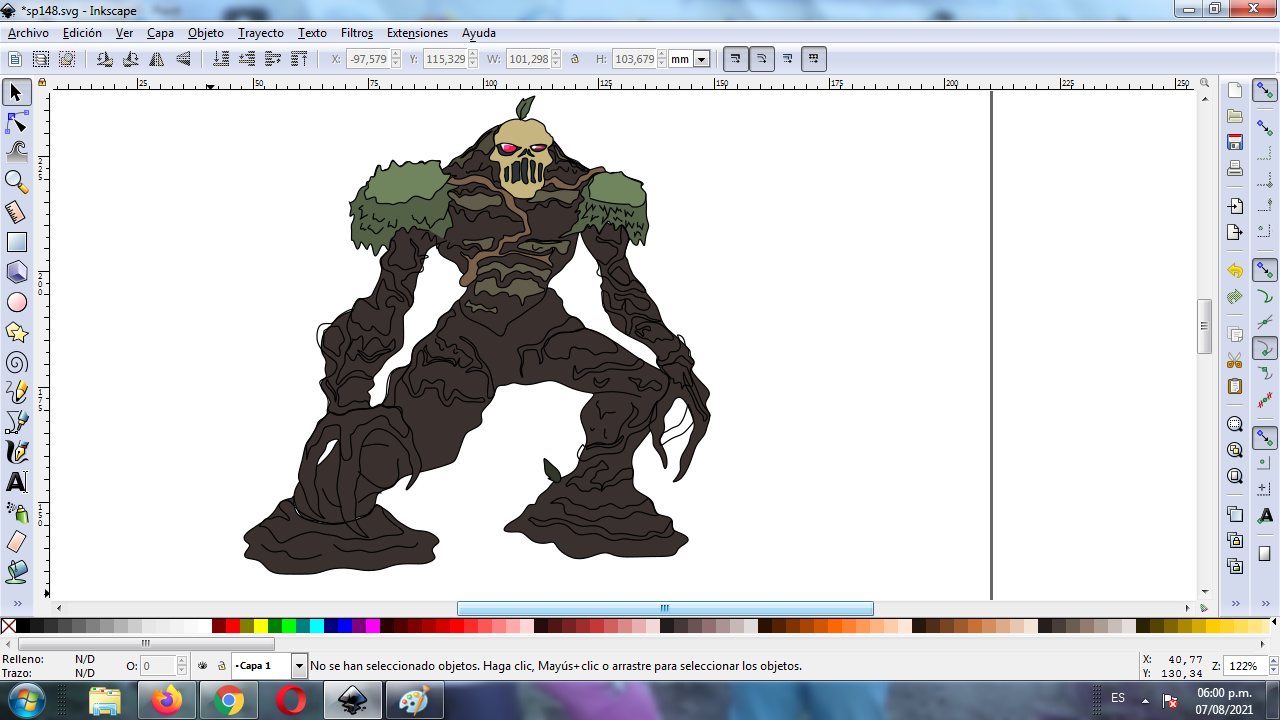
Task: Toggle snap to paths button
Action: 1265,297
